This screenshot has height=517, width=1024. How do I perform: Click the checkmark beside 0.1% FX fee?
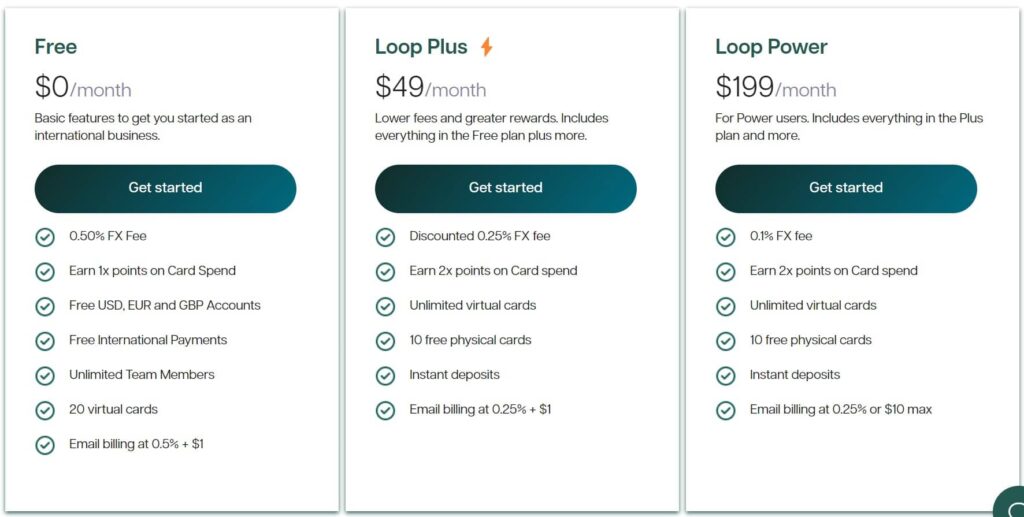(726, 237)
